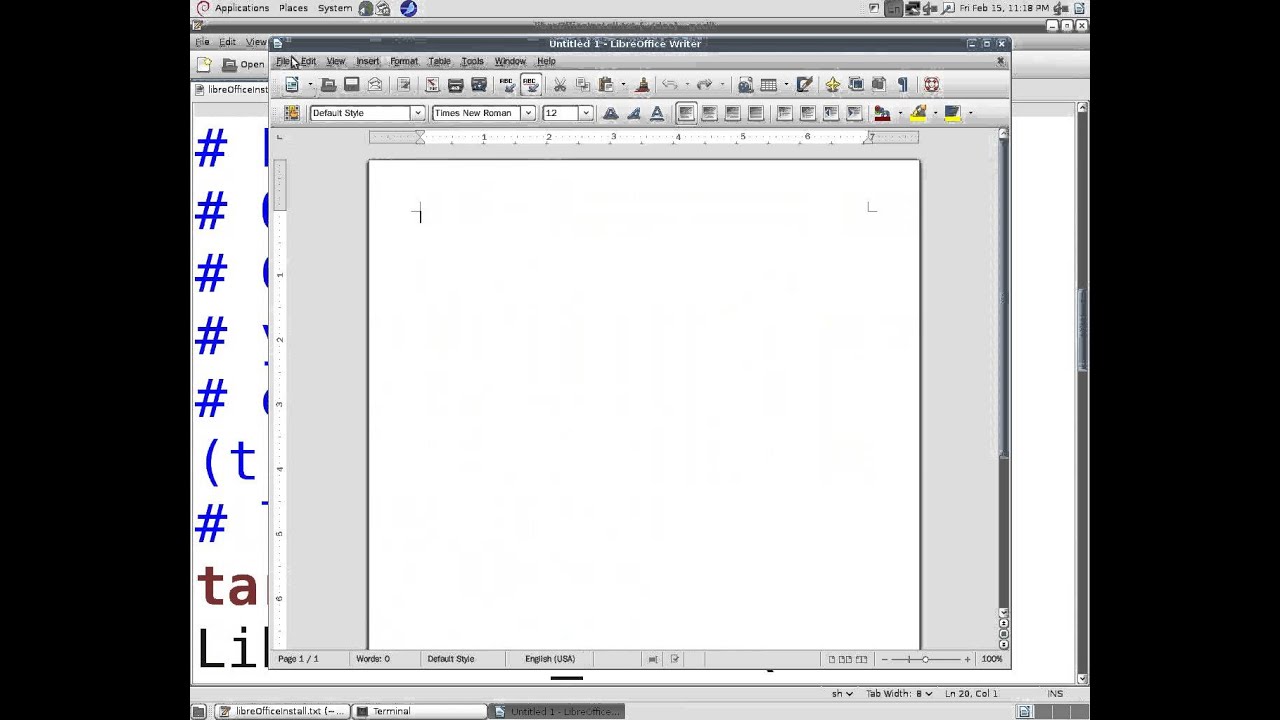This screenshot has width=1280, height=720.
Task: Click libreOfficeInstall.txt taskbar button
Action: click(283, 711)
